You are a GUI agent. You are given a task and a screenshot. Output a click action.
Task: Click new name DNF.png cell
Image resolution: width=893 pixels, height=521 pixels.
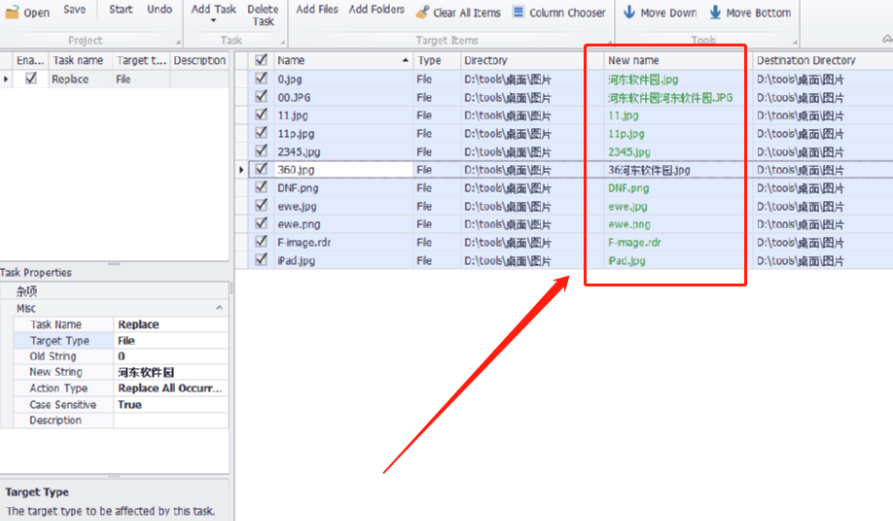click(x=678, y=188)
